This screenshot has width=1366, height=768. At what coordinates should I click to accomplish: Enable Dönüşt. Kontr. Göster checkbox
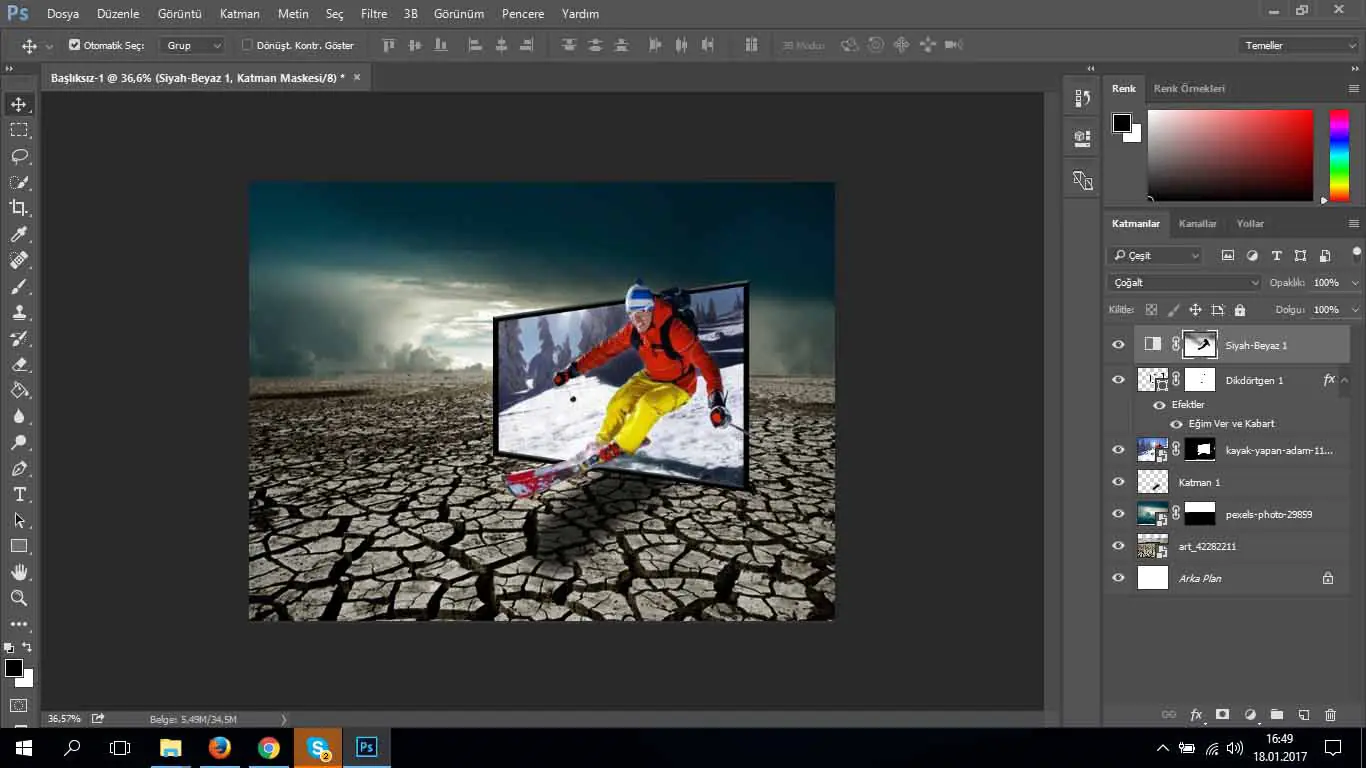click(x=247, y=45)
